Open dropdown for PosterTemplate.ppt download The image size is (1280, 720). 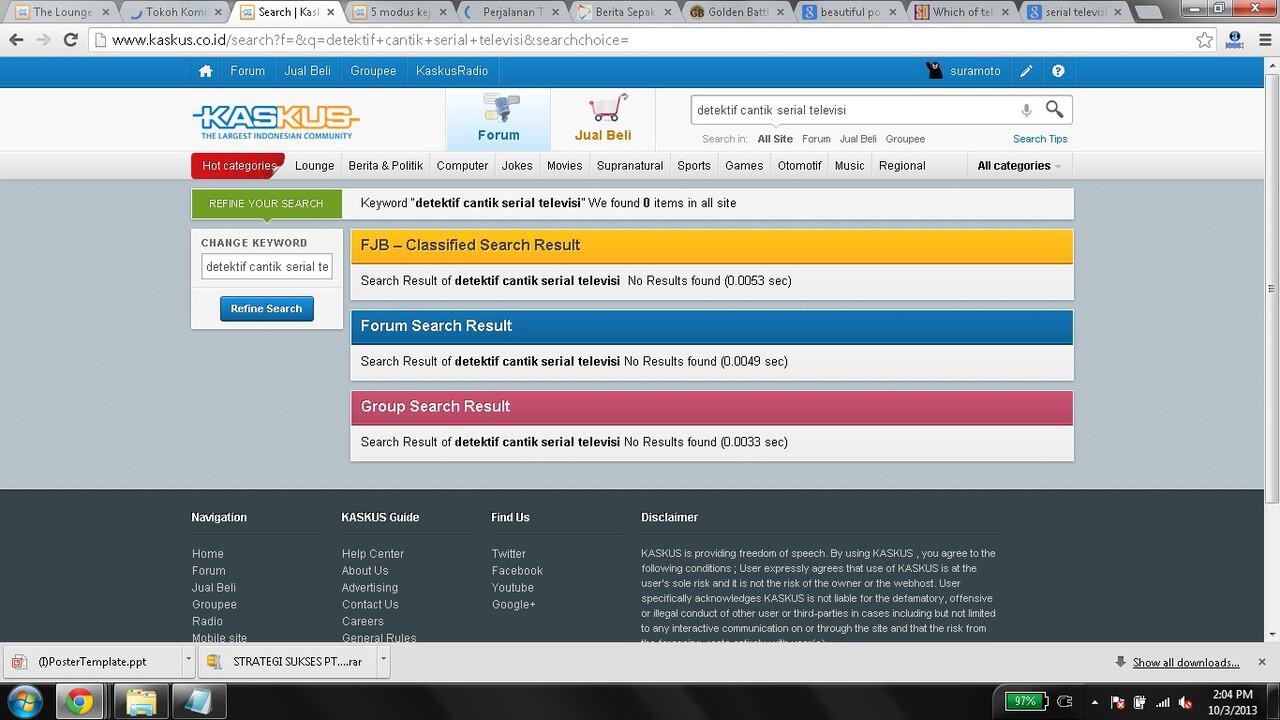[x=188, y=661]
